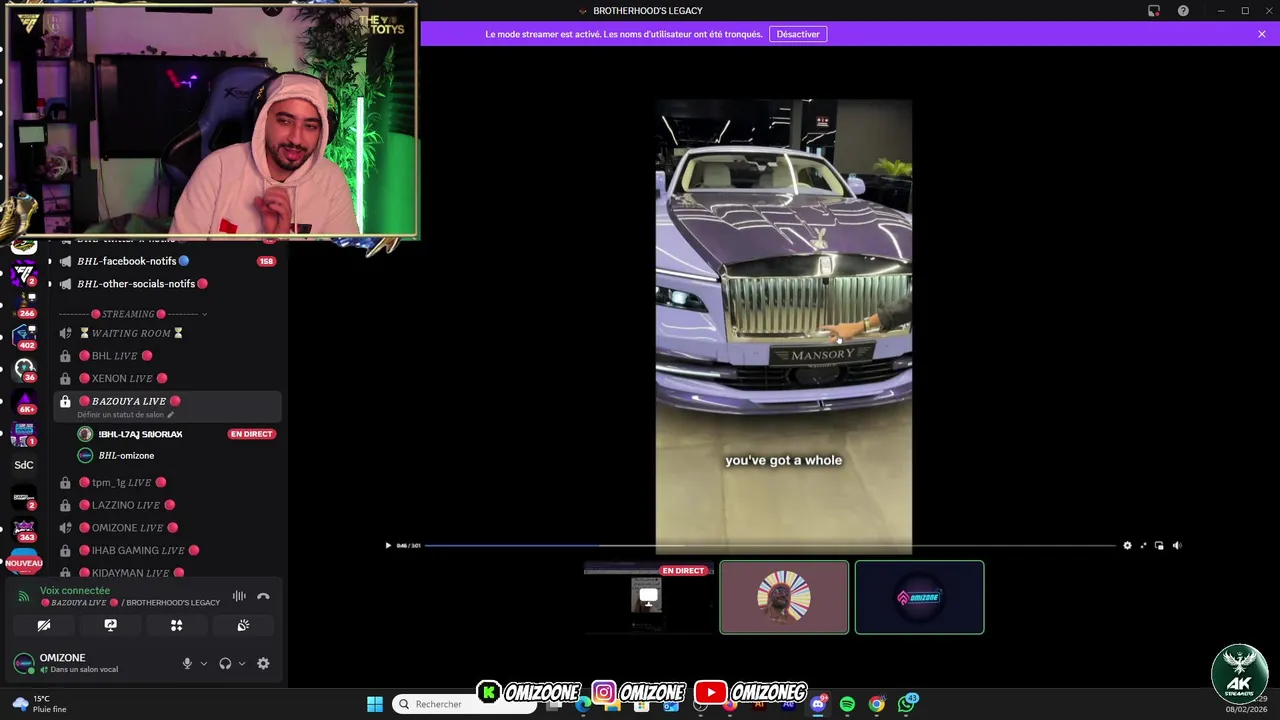This screenshot has height=720, width=1280.
Task: Open the weather widget Pluie fine
Action: click(x=40, y=704)
